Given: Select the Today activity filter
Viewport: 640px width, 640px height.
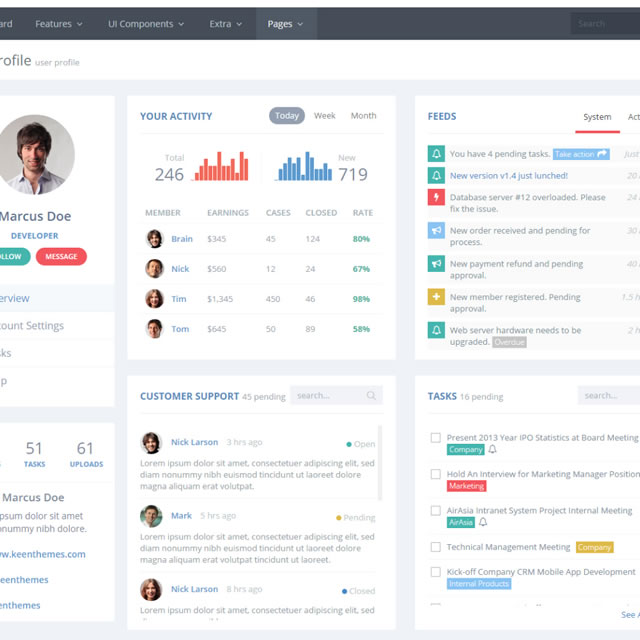Looking at the screenshot, I should (287, 116).
